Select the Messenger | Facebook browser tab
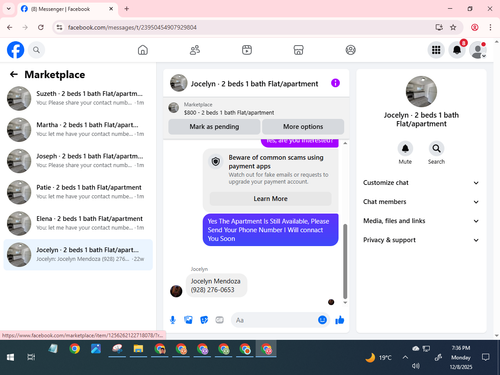 pyautogui.click(x=67, y=9)
